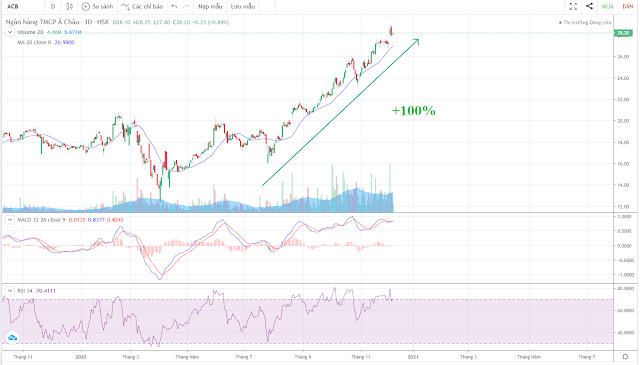Share the chart via share icon

pyautogui.click(x=589, y=6)
